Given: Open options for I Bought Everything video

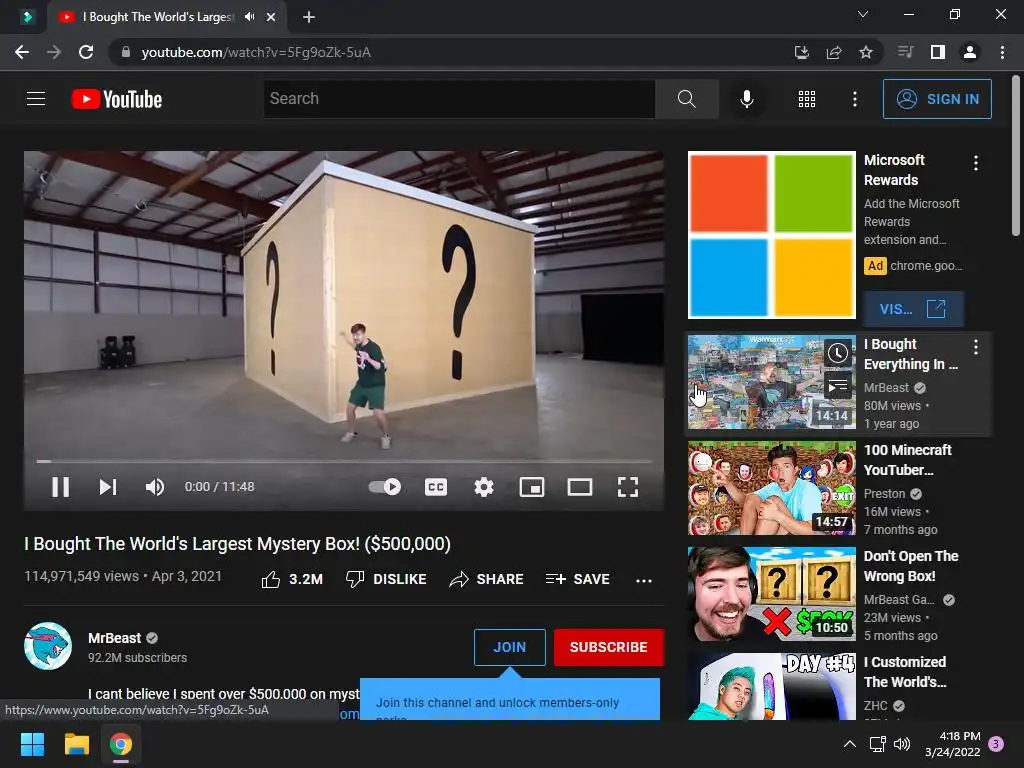Looking at the screenshot, I should pyautogui.click(x=976, y=347).
